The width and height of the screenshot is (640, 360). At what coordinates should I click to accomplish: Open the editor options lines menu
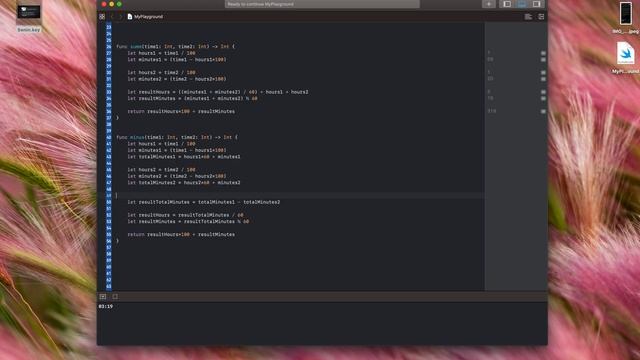pos(528,17)
